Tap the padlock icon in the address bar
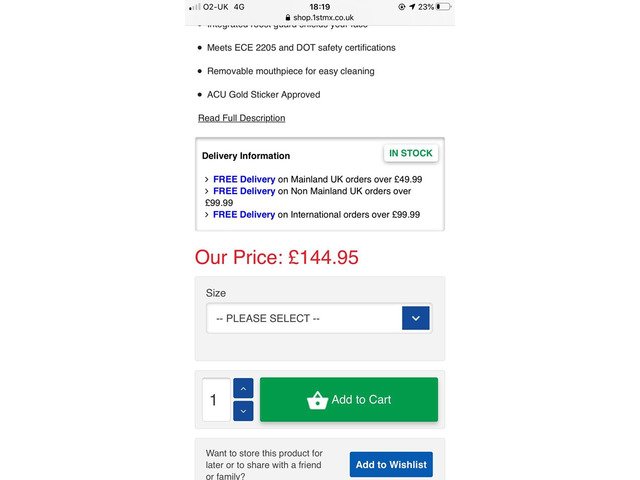 coord(288,18)
